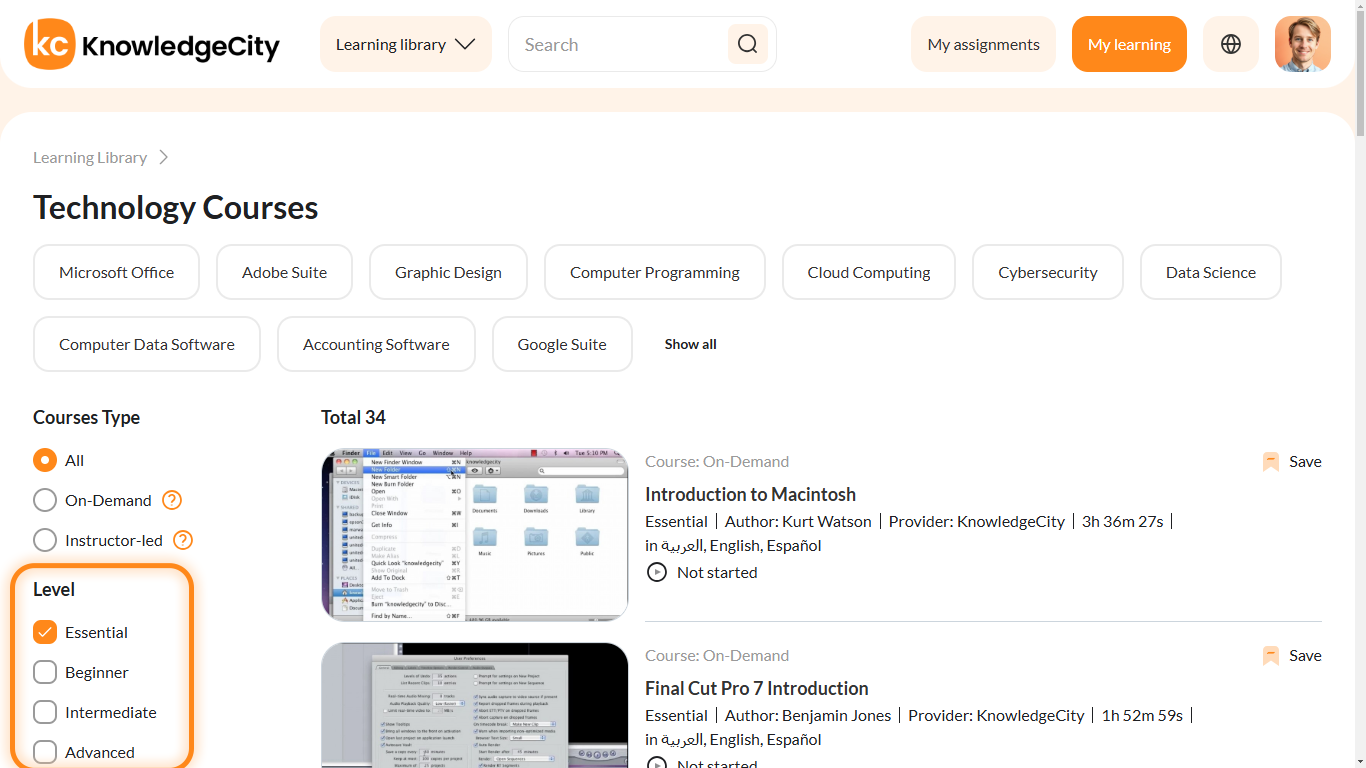
Task: Open the language globe icon
Action: coord(1231,44)
